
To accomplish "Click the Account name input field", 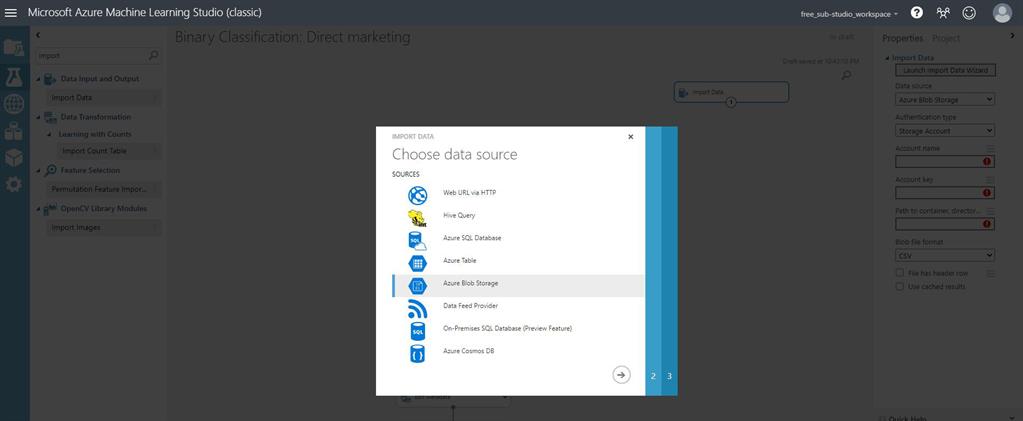I will click(x=945, y=162).
